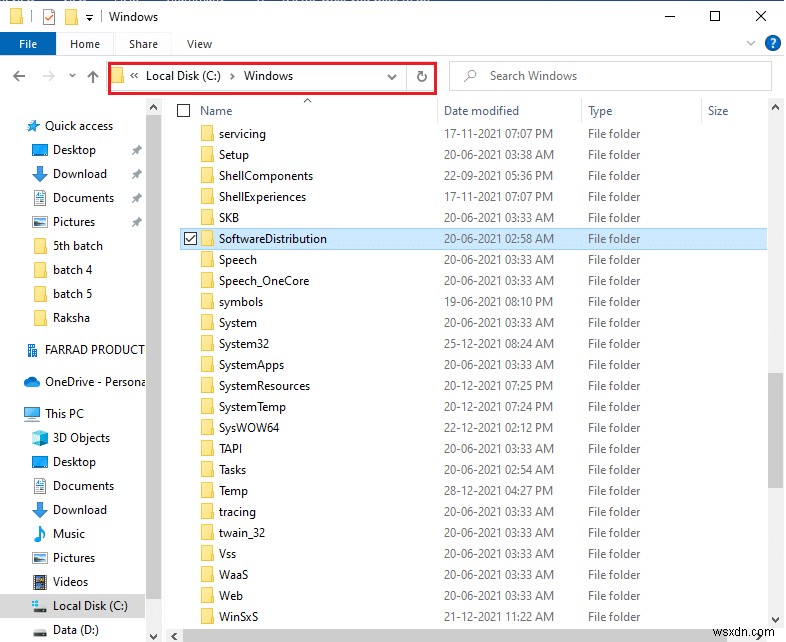The height and width of the screenshot is (642, 786).
Task: Click the Forward navigation arrow
Action: pyautogui.click(x=49, y=76)
